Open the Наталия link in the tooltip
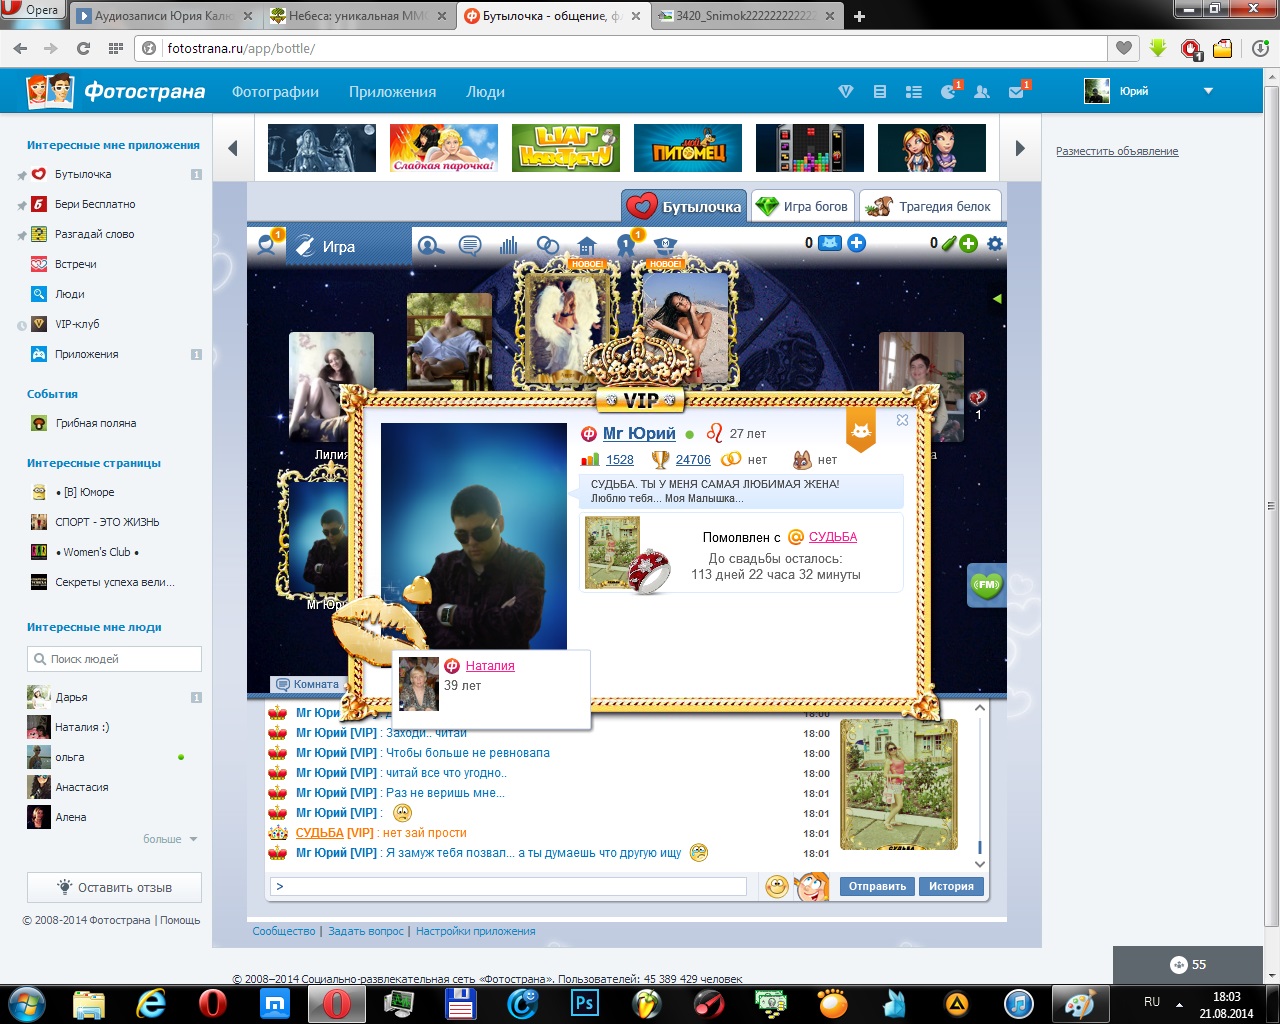Viewport: 1280px width, 1024px height. tap(490, 665)
